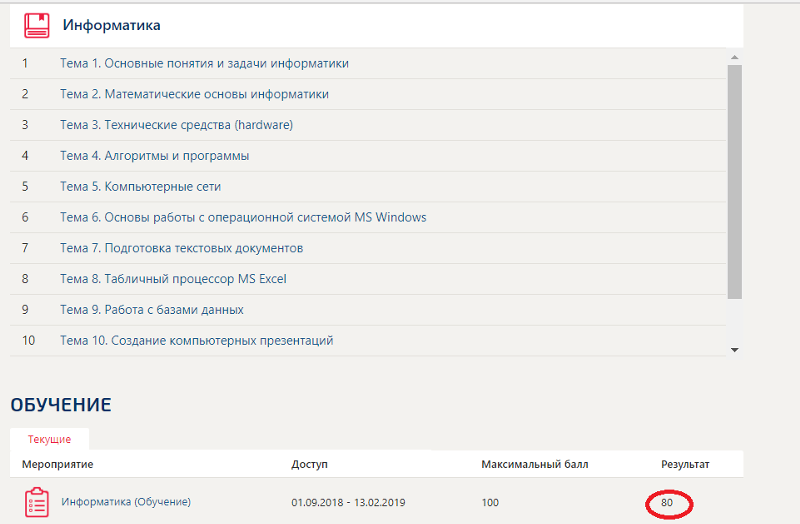Open Тема 2. Математические основы информатики

tap(194, 94)
